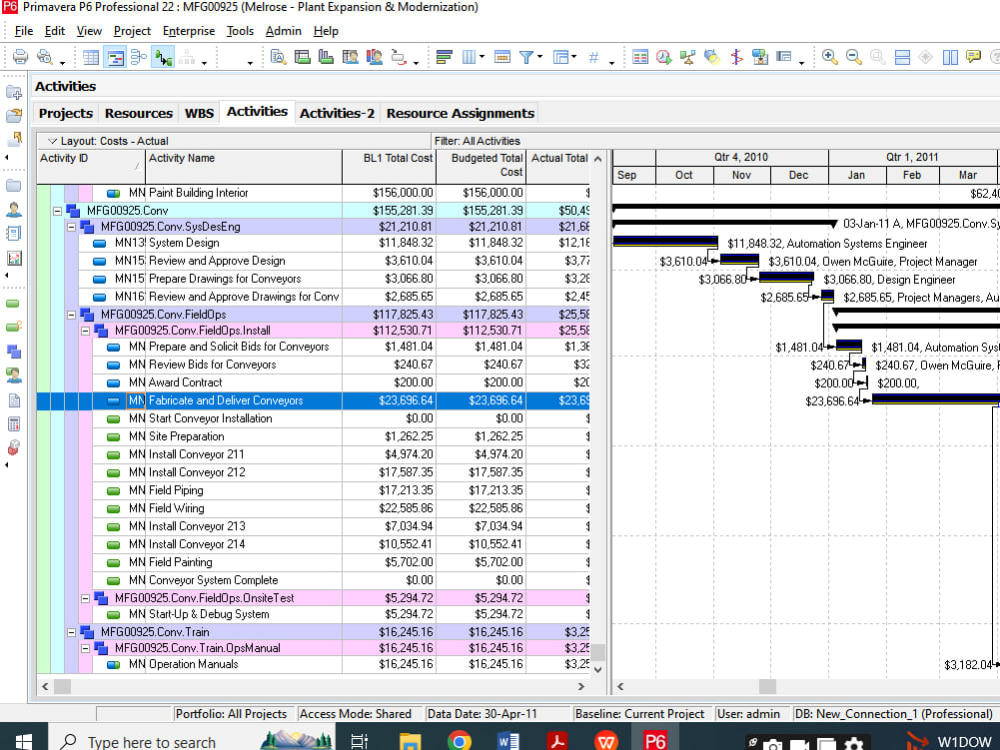Collapse MFG00925.Conv.SysDesEng group

71,226
